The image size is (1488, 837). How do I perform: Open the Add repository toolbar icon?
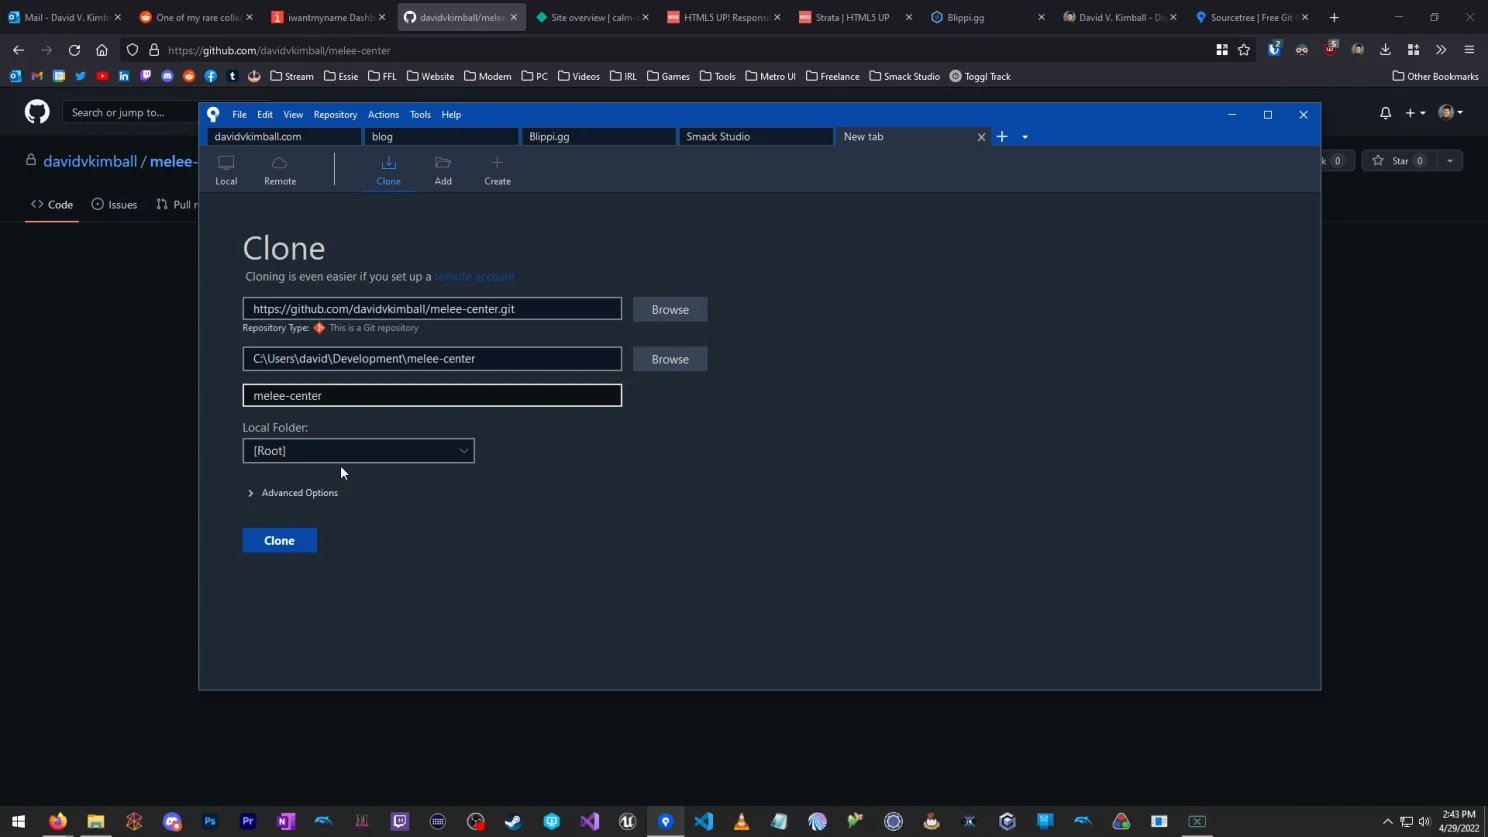click(x=442, y=169)
